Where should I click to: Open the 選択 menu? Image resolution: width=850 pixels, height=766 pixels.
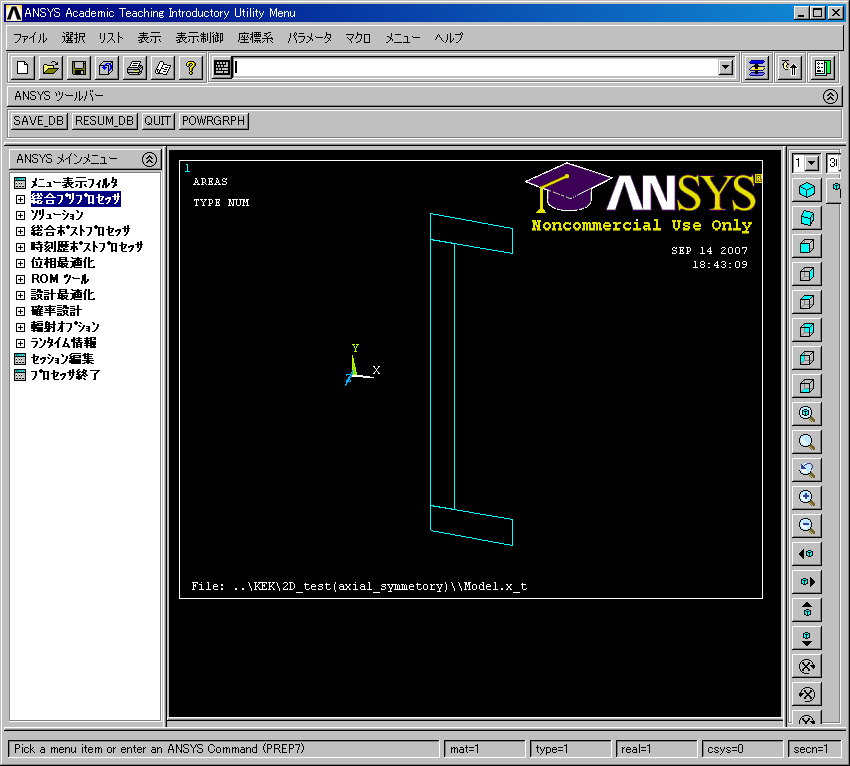(73, 38)
